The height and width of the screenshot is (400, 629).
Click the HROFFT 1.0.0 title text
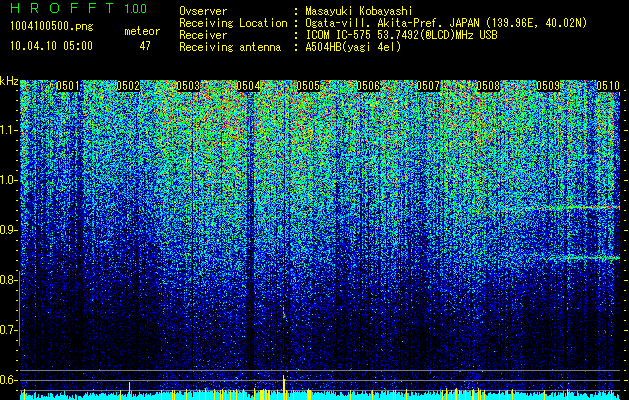tap(79, 8)
